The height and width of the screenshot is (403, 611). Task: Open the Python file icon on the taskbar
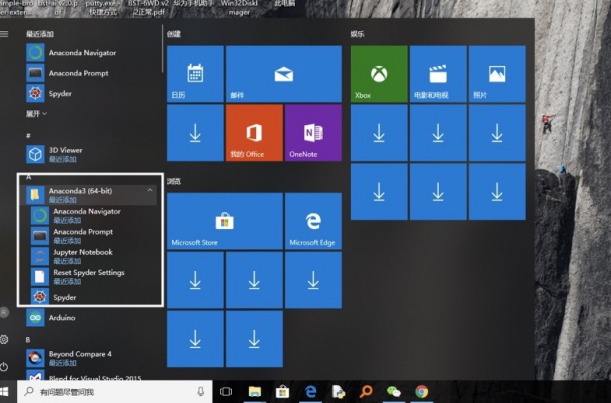coord(338,391)
